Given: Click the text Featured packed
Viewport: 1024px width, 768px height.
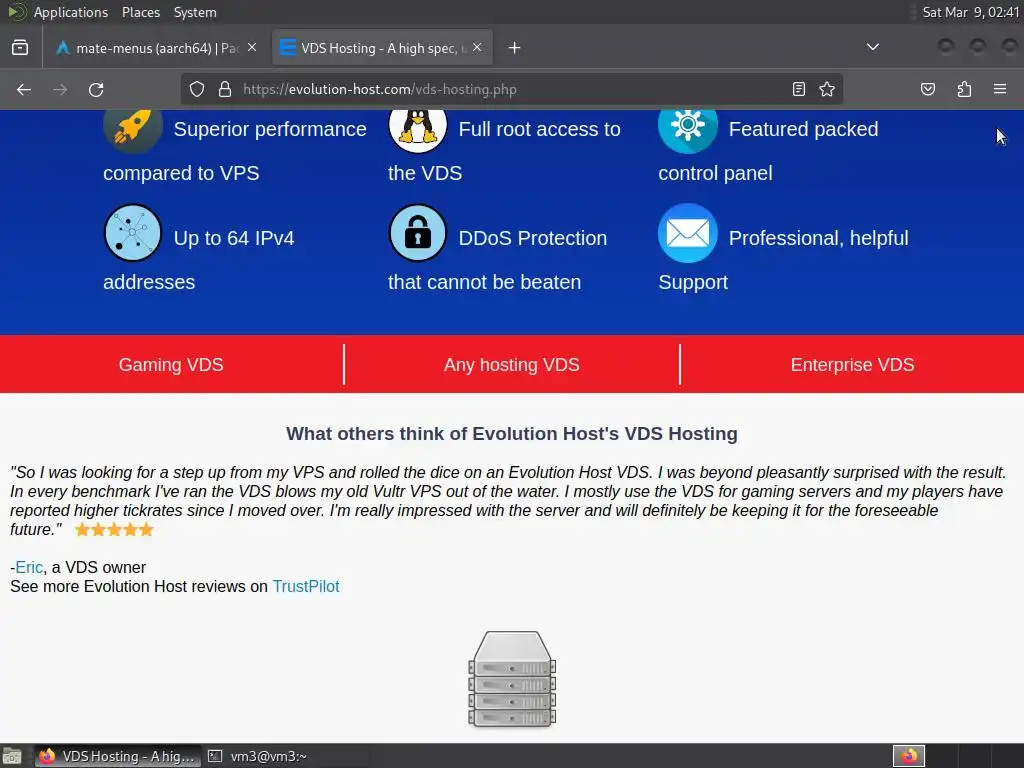Looking at the screenshot, I should [x=803, y=129].
